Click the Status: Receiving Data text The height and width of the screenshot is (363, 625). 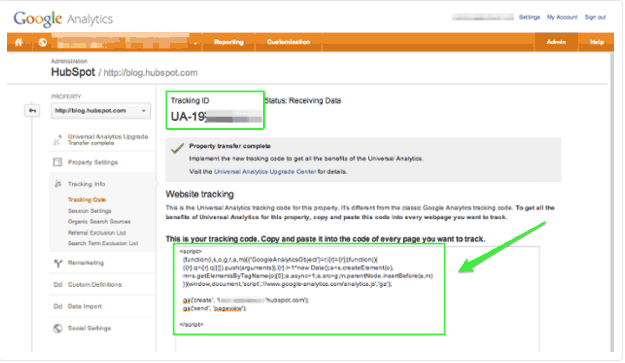303,100
